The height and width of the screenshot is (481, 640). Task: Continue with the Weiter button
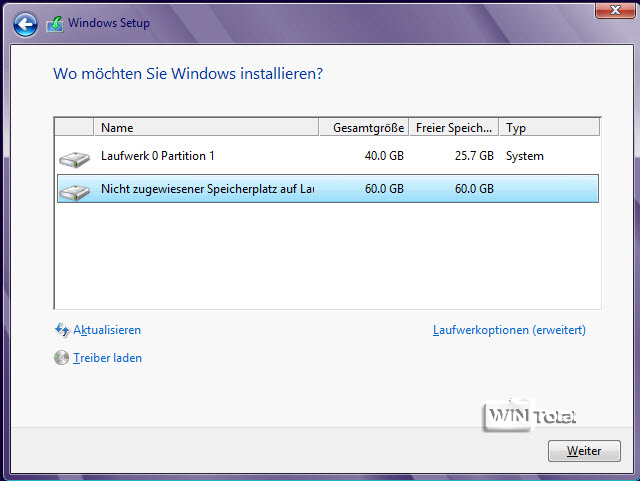[584, 451]
